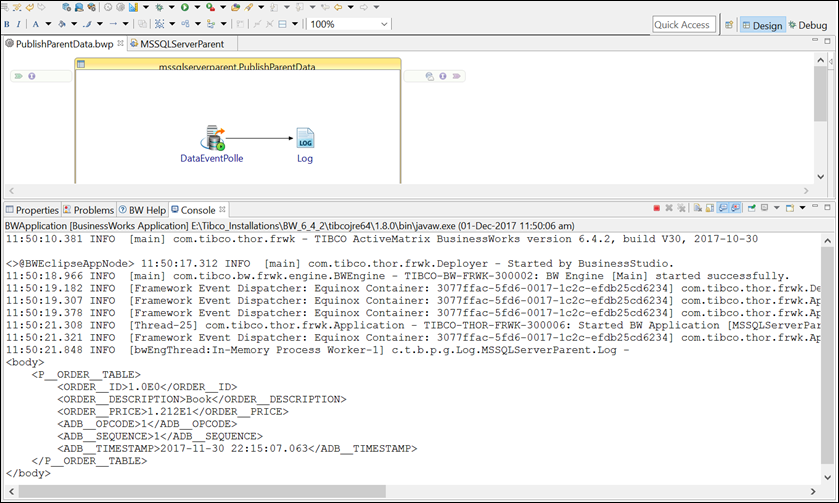
Task: Click the ORDER__DESCRIPTION Book line in console
Action: pyautogui.click(x=202, y=399)
